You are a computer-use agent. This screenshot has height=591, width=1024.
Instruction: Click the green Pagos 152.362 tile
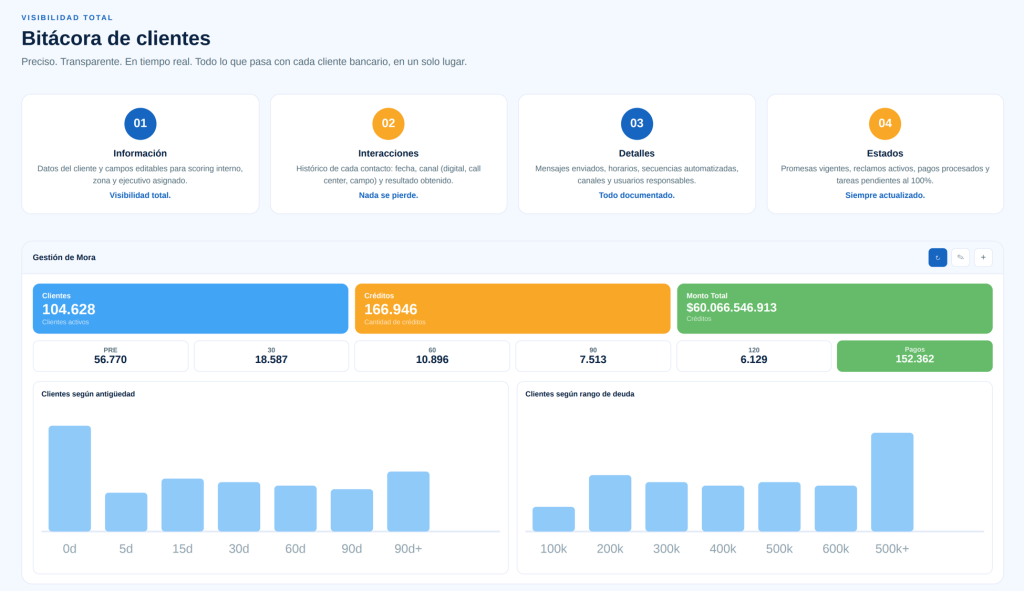[x=914, y=356]
